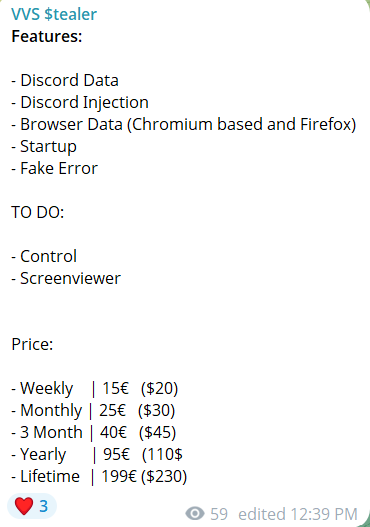Click the Lifetime 199€ price line

tap(99, 477)
